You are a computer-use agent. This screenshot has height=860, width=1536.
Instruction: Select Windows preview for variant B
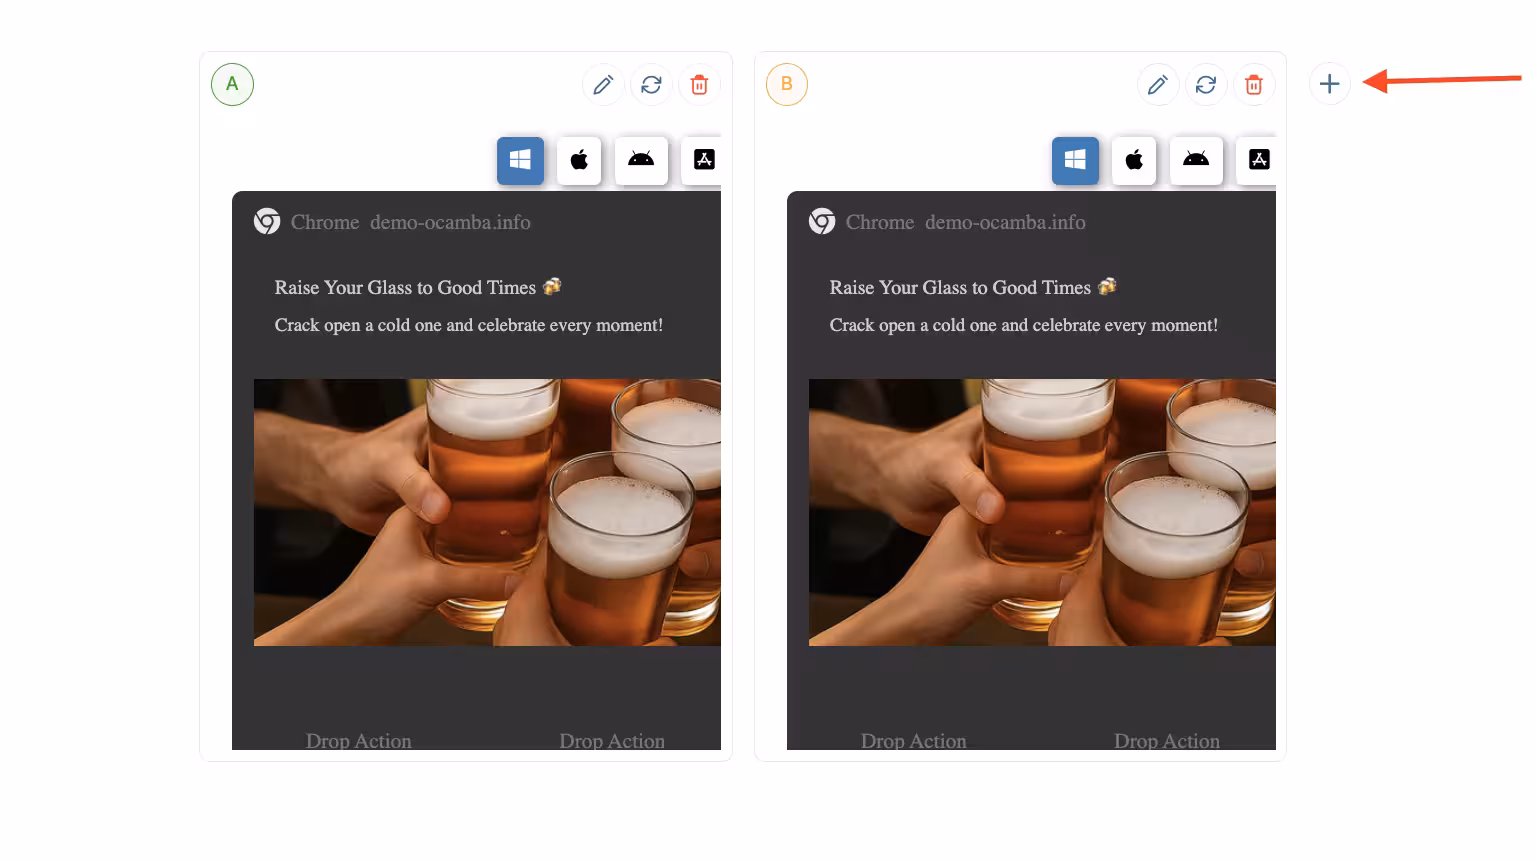[1075, 160]
